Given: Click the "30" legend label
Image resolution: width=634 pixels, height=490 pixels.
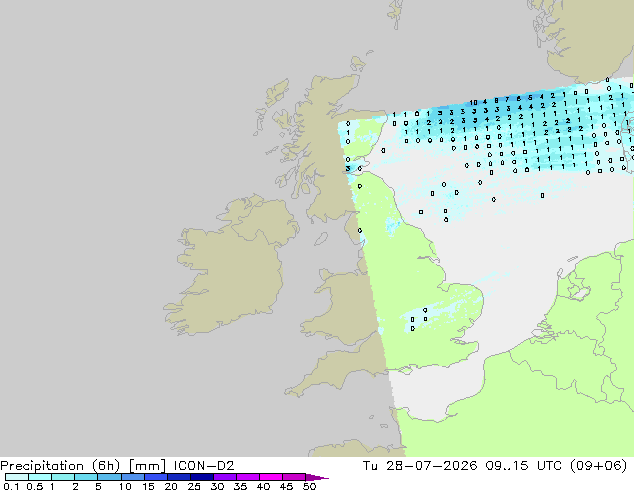Looking at the screenshot, I should point(217,486).
